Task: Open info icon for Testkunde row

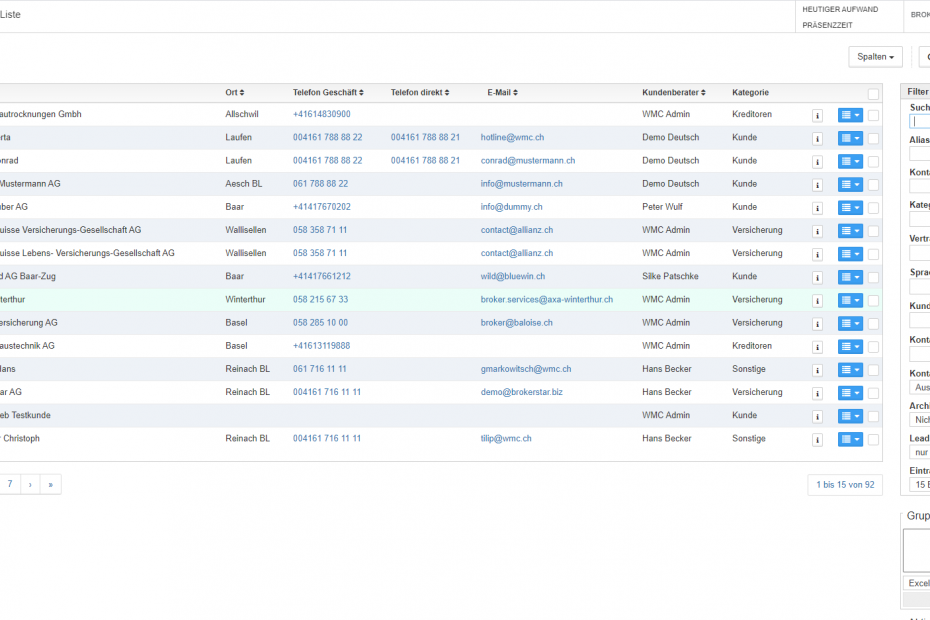Action: coord(817,416)
